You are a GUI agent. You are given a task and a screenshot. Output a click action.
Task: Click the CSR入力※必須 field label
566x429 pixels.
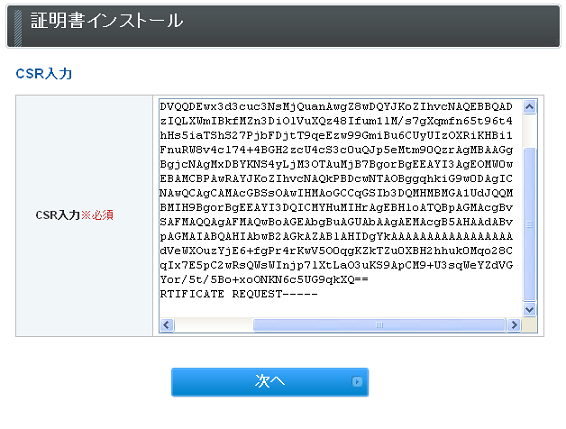coord(74,215)
